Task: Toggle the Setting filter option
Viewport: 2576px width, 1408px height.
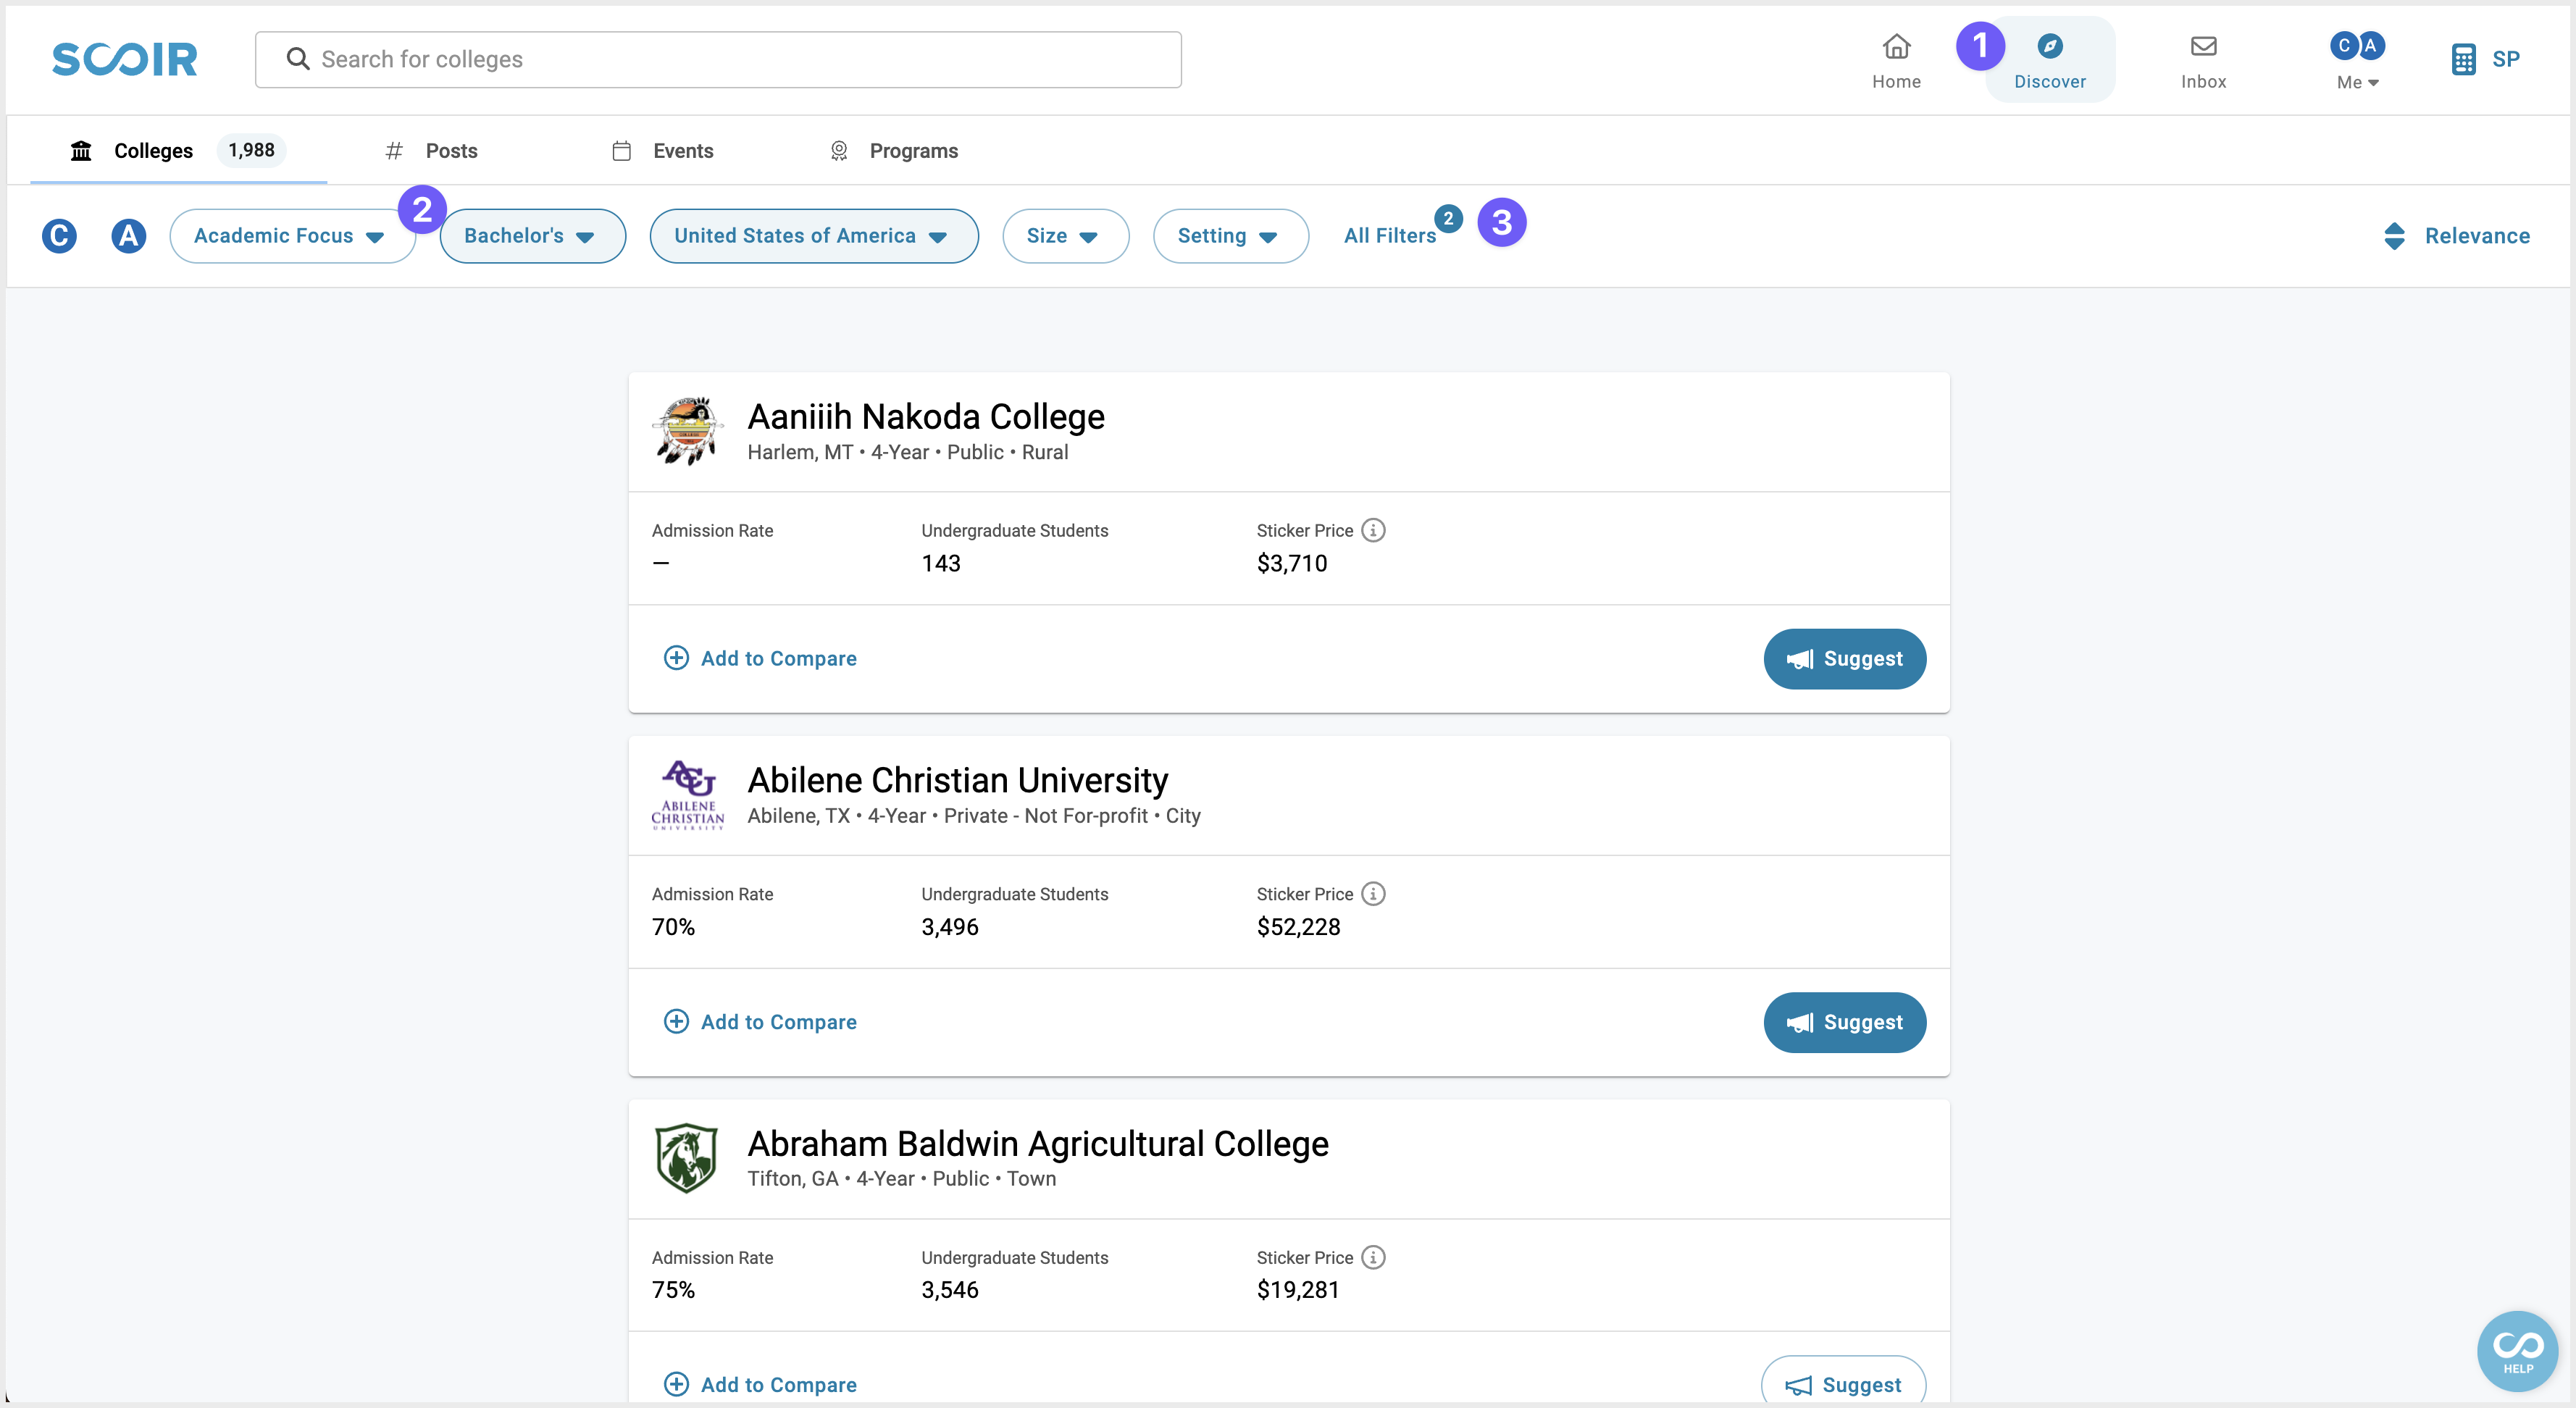Action: click(x=1227, y=234)
